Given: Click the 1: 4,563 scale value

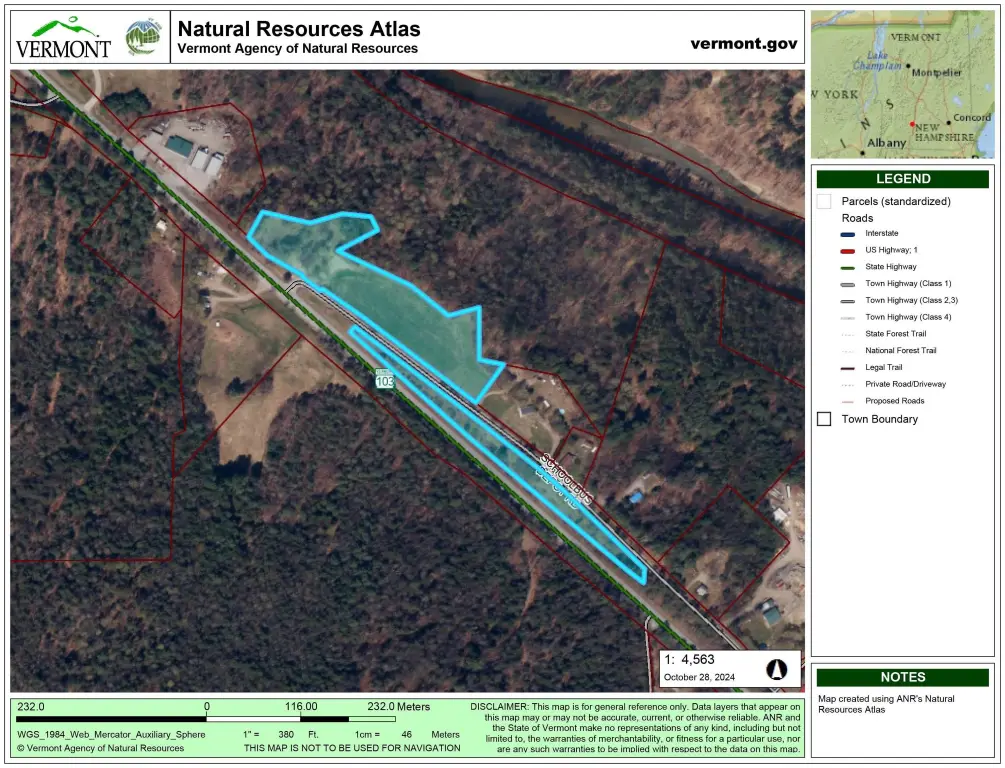Looking at the screenshot, I should (689, 660).
